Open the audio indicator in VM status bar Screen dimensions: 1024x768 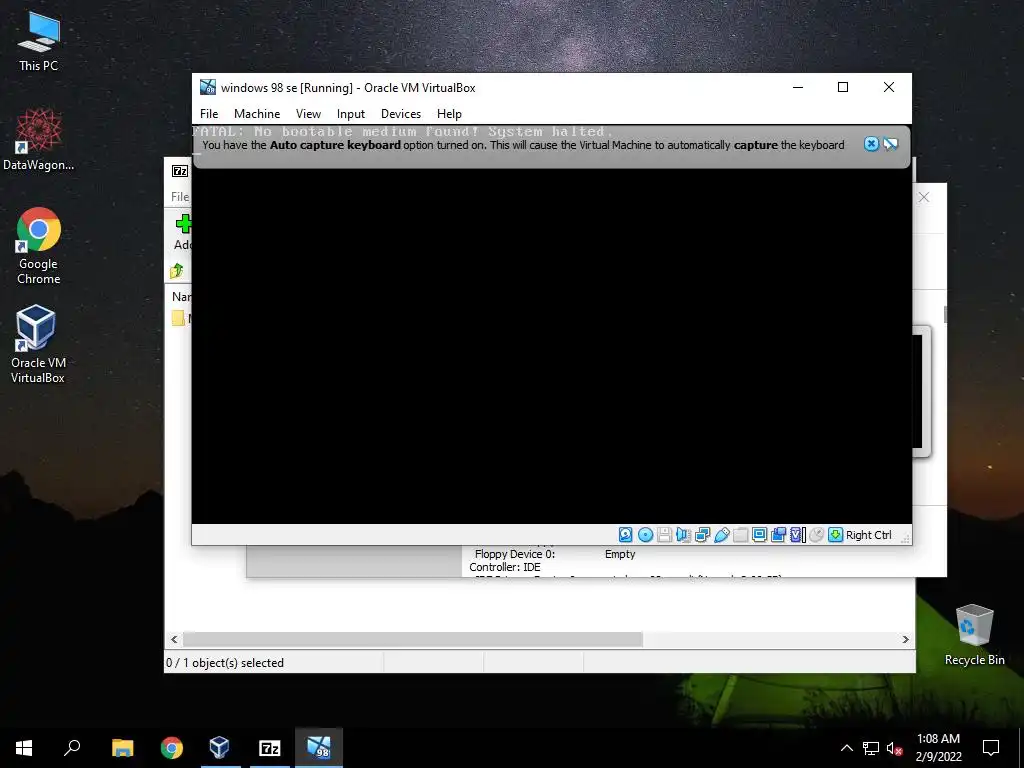coord(683,535)
